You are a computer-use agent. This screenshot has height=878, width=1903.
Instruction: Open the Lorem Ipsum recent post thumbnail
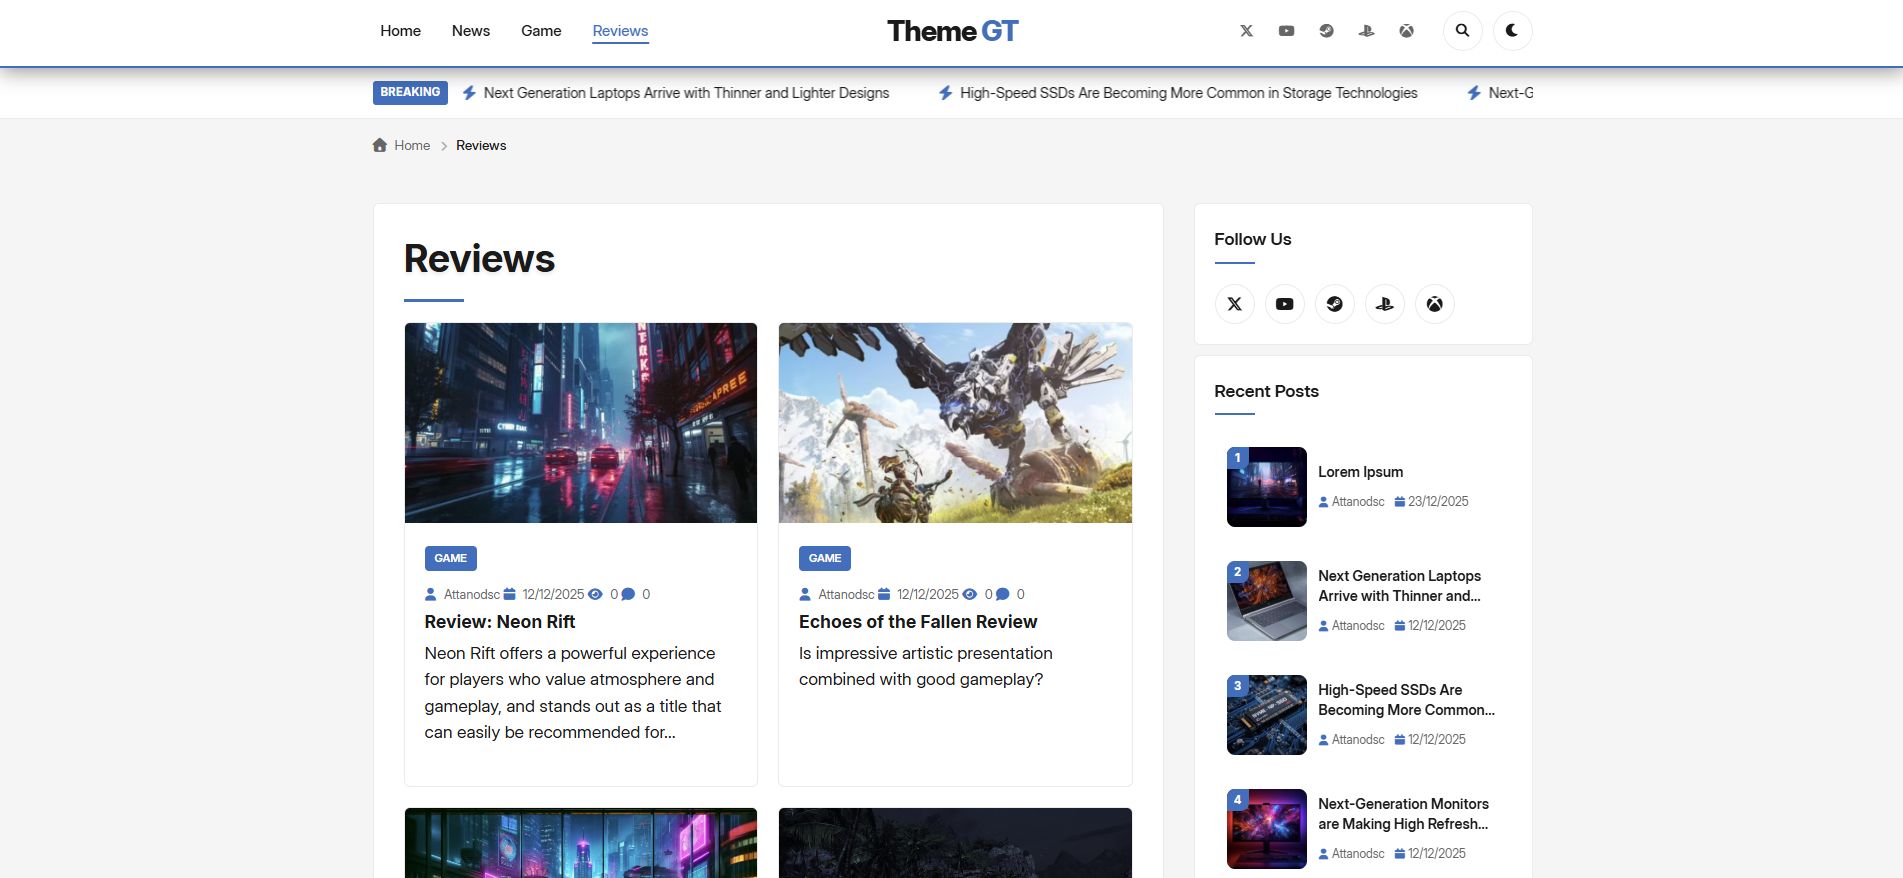(x=1266, y=487)
